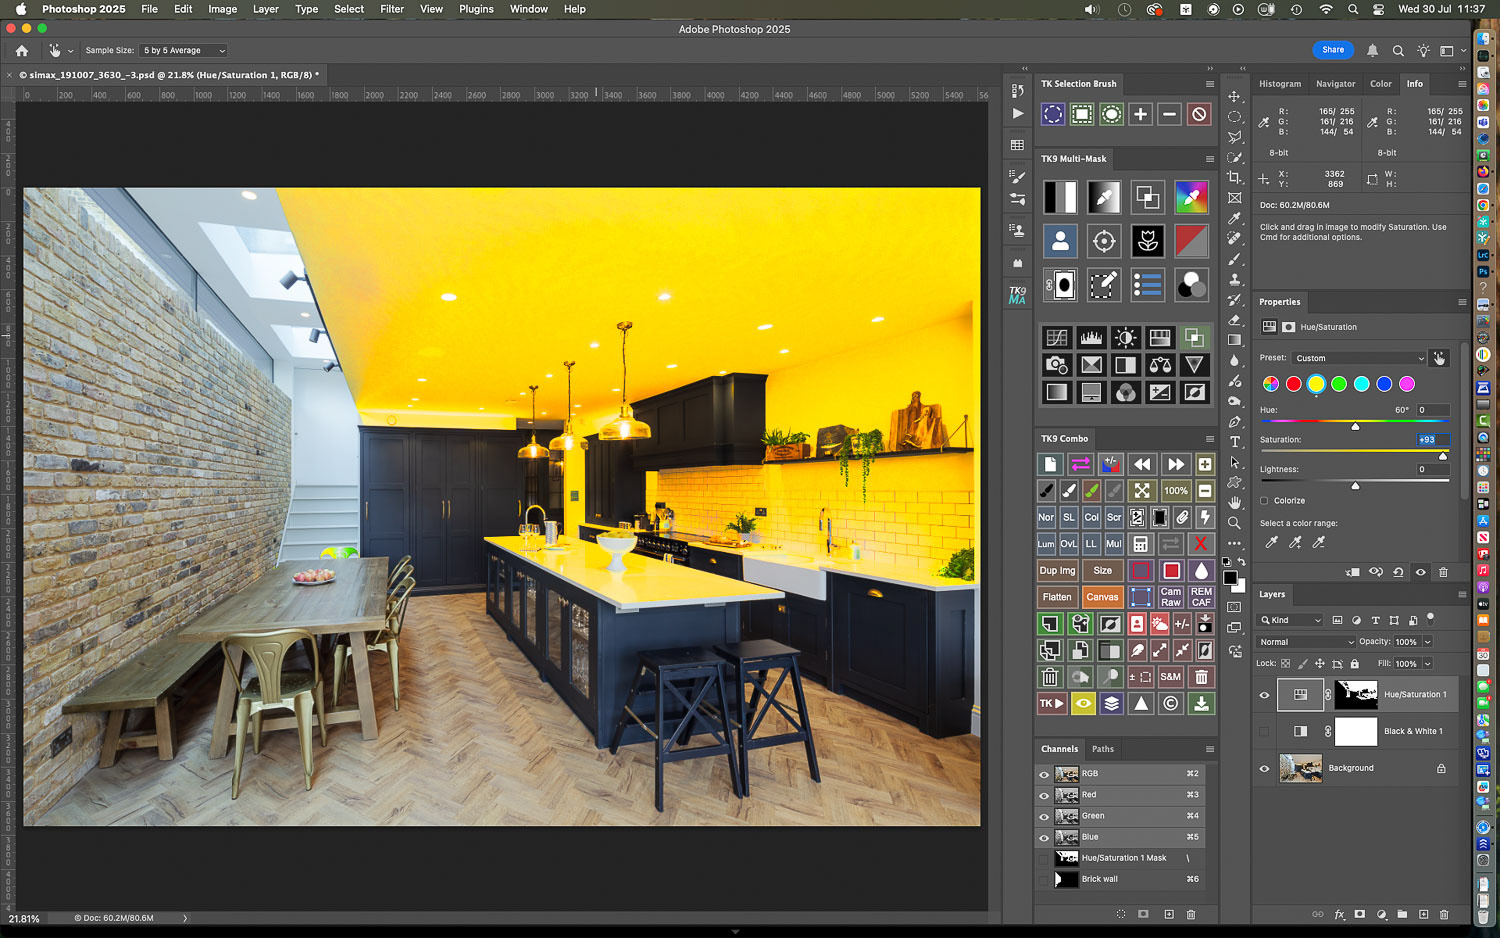Select the Cyans color range swatch
Image resolution: width=1500 pixels, height=938 pixels.
[1361, 384]
